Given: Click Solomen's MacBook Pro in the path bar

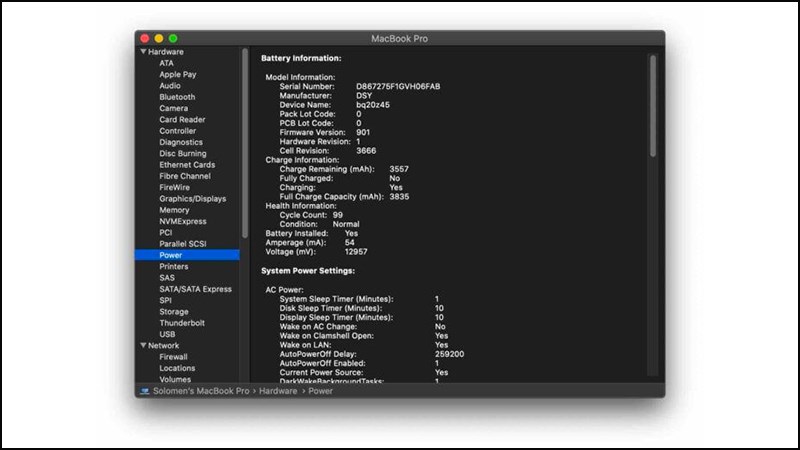Looking at the screenshot, I should click(x=201, y=391).
